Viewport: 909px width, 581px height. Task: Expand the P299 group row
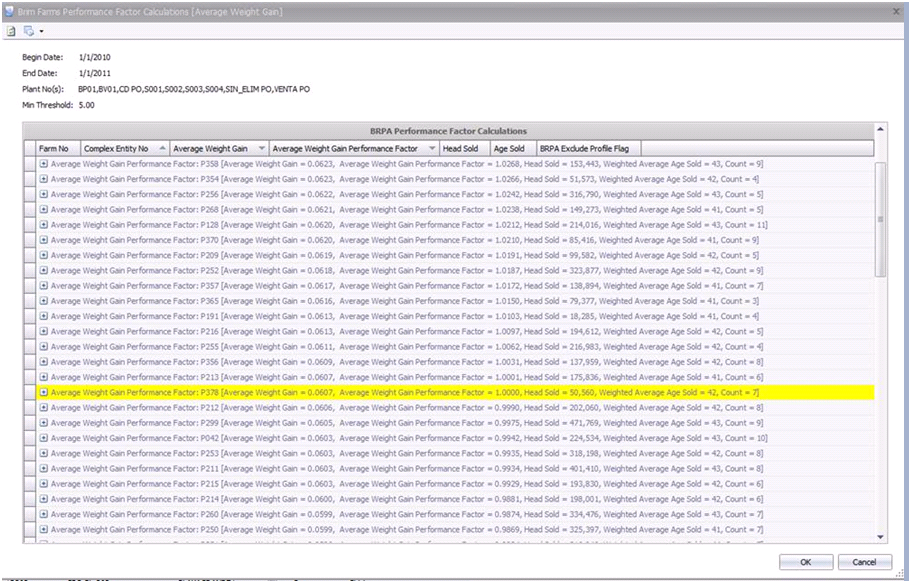[43, 423]
